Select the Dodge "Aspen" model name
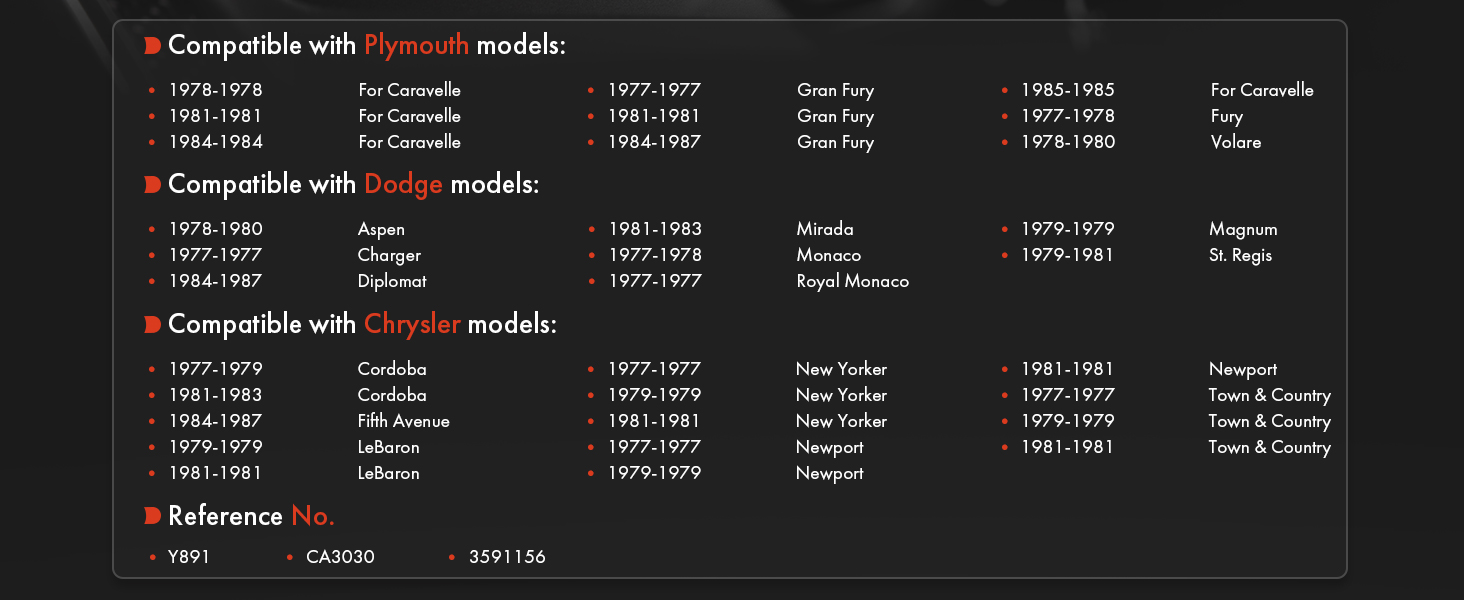1464x600 pixels. point(381,229)
